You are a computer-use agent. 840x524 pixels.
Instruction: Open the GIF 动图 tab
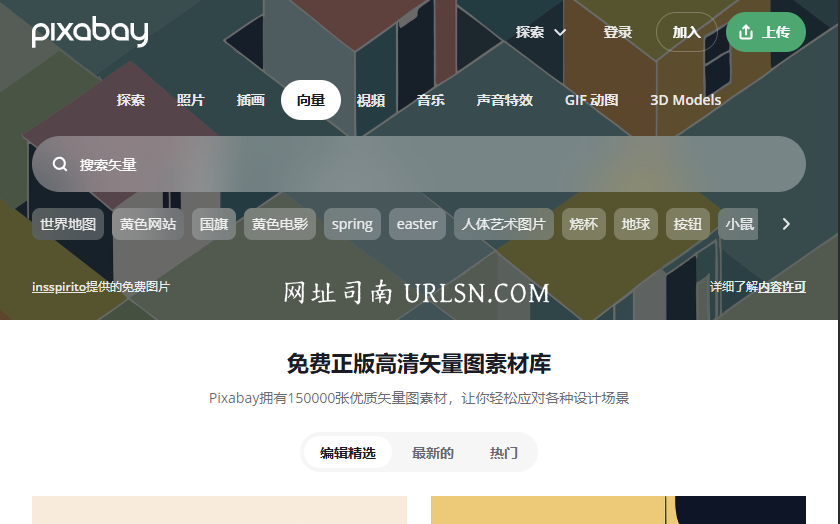coord(591,100)
